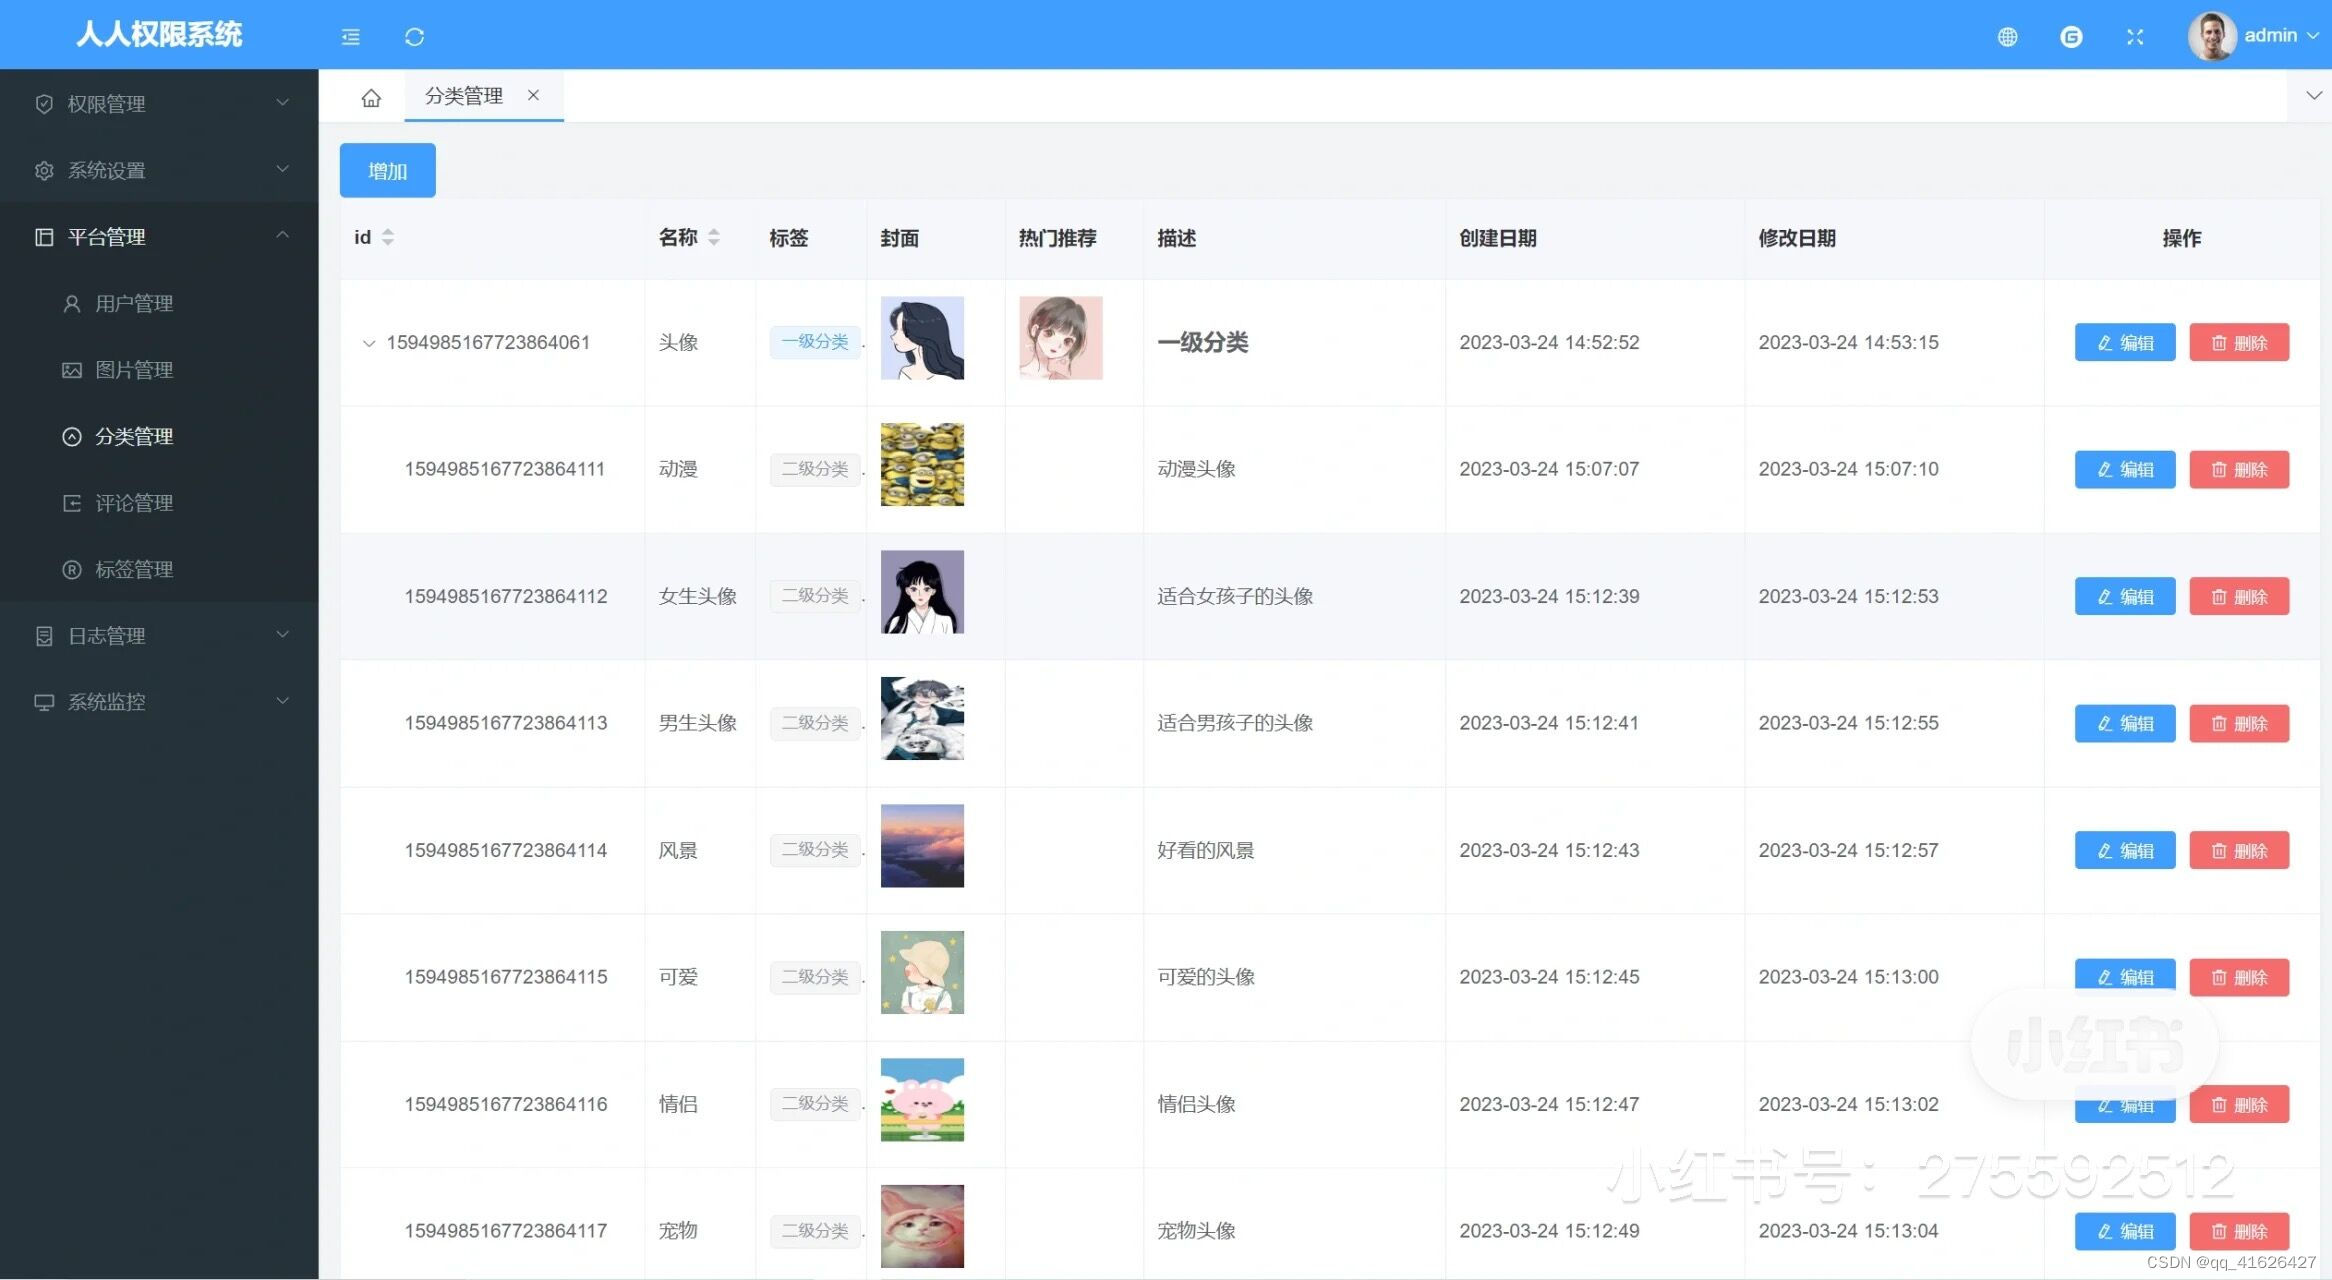Screen dimensions: 2332x1280
Task: Open 标签管理 in the sidebar
Action: [x=134, y=569]
